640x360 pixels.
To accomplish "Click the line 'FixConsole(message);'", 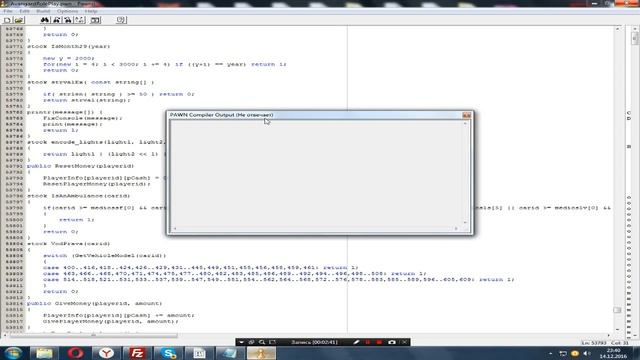I will pos(82,118).
